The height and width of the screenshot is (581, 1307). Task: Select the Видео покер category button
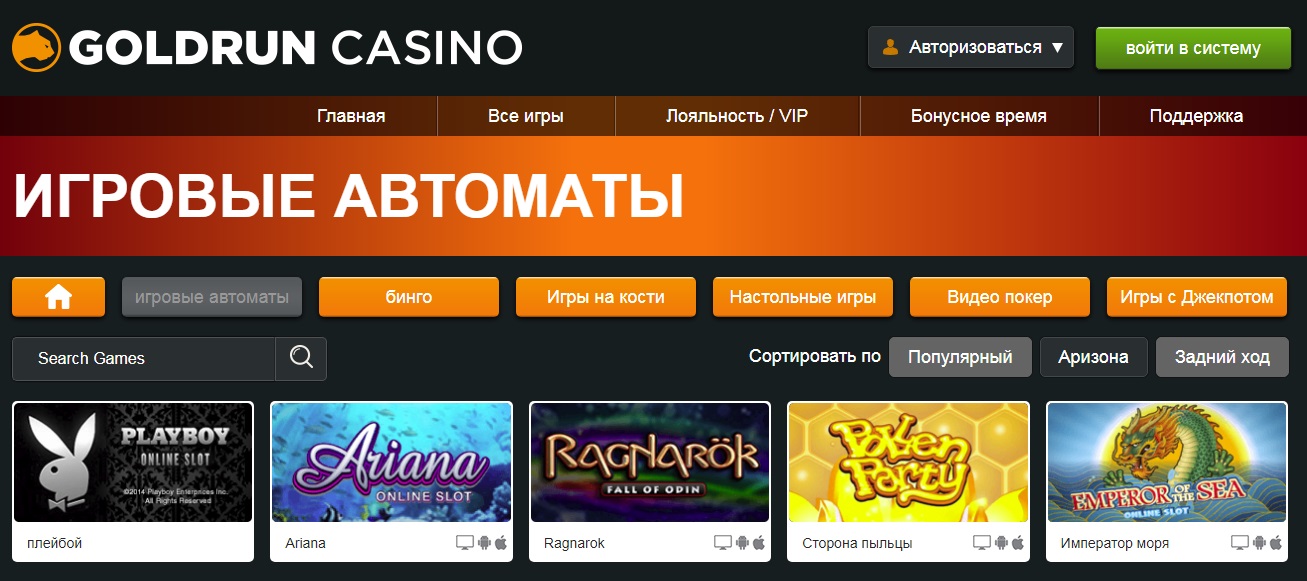(x=1000, y=297)
